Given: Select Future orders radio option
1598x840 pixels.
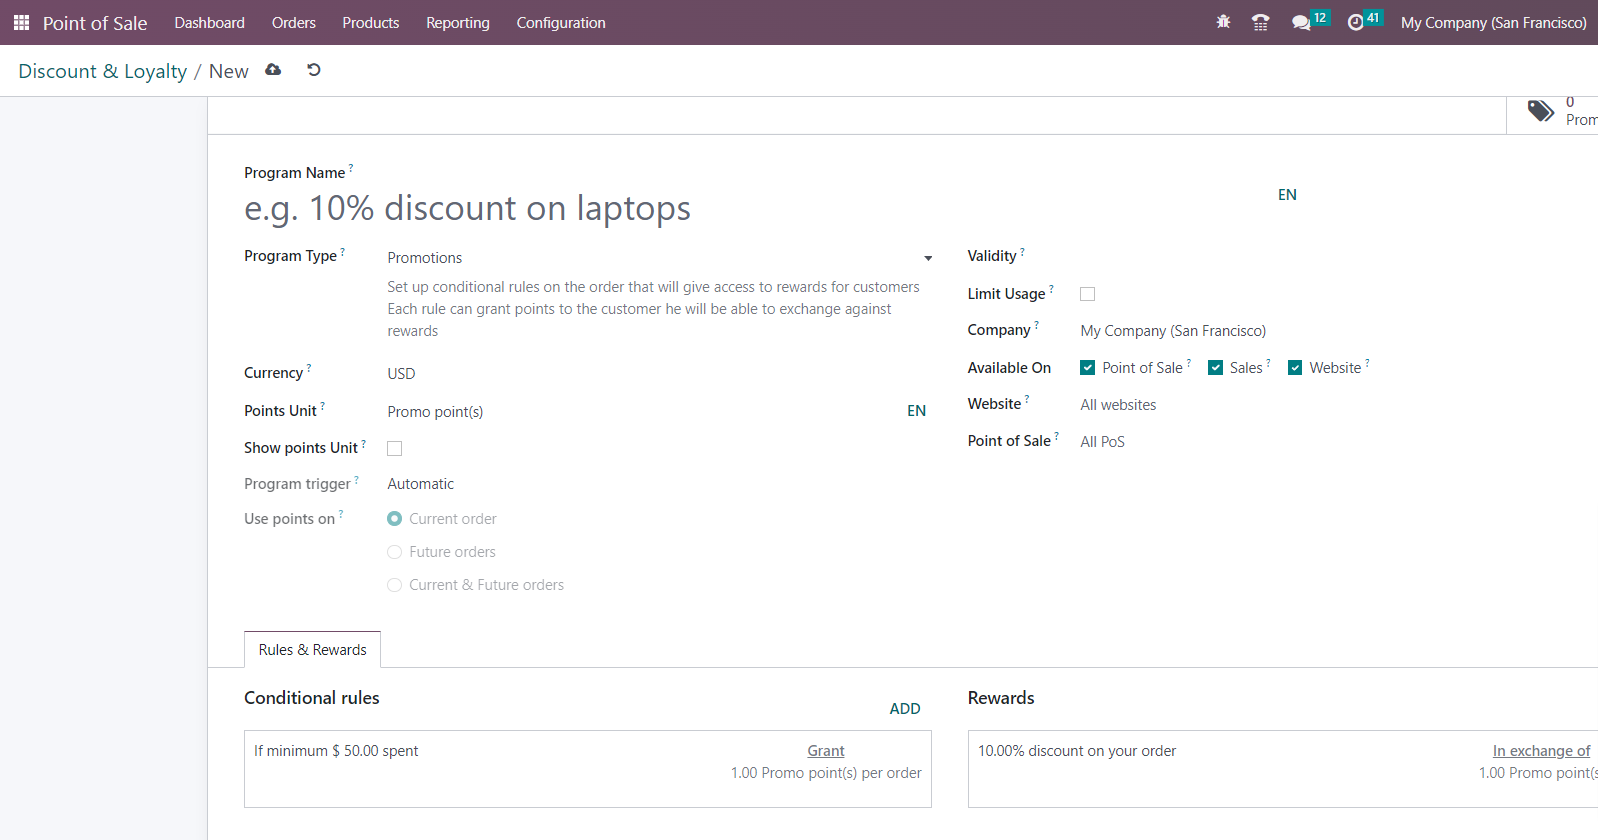Looking at the screenshot, I should click(x=395, y=552).
